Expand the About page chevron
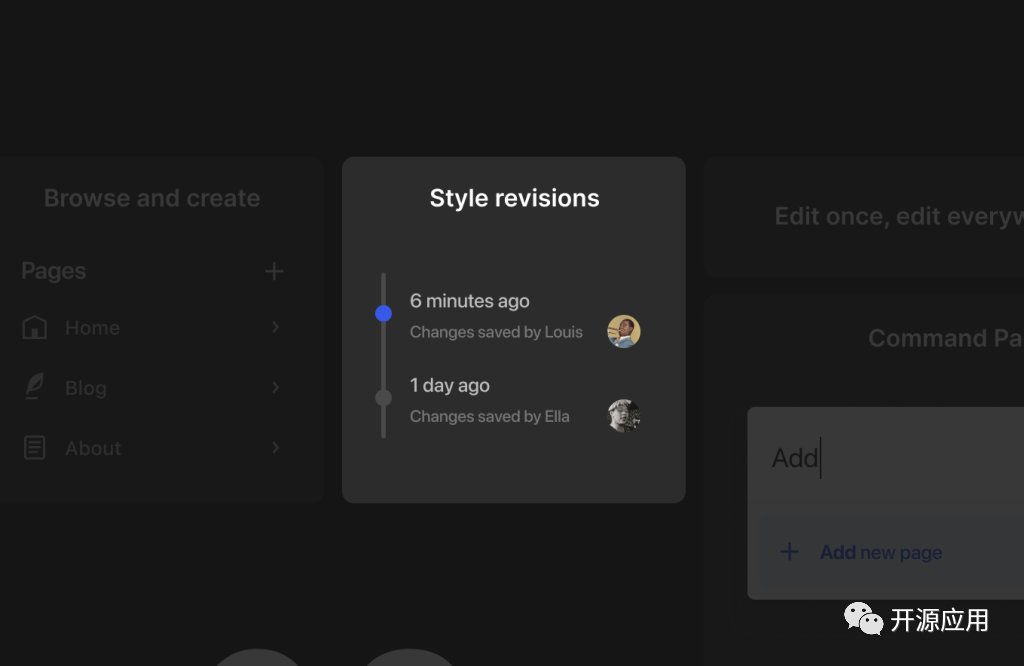This screenshot has width=1024, height=666. pos(276,448)
